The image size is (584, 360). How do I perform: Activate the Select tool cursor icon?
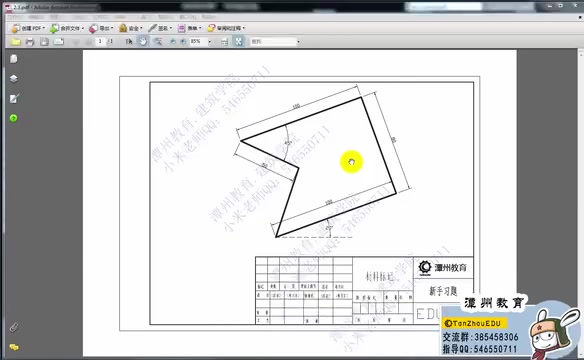129,41
